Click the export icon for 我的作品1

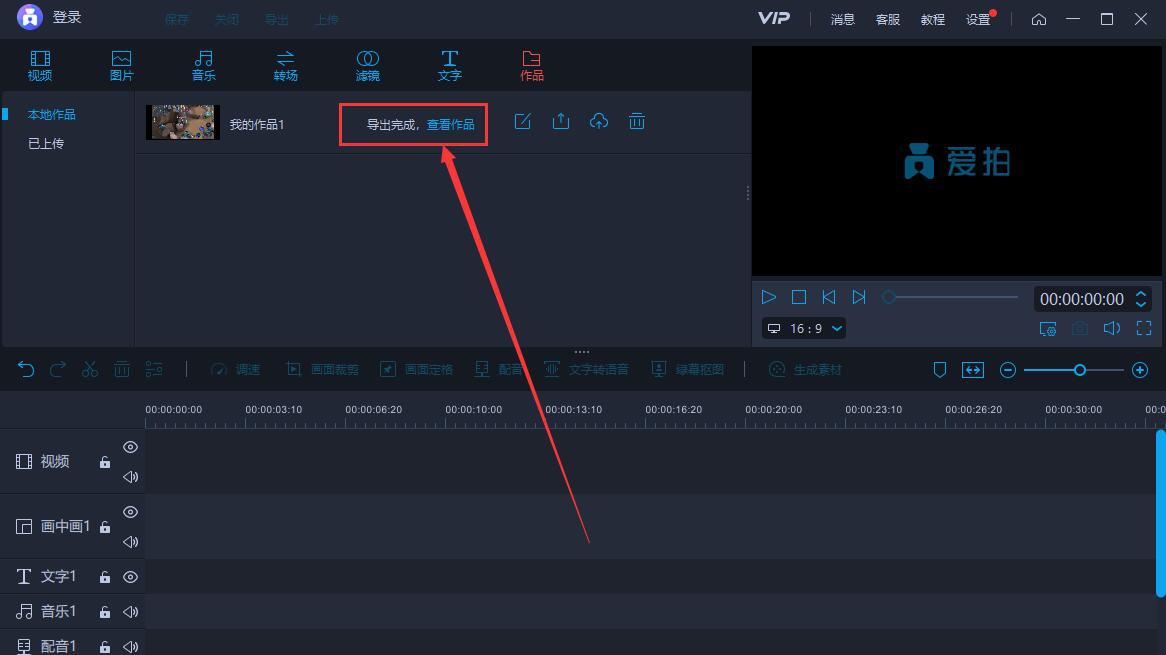[x=561, y=121]
